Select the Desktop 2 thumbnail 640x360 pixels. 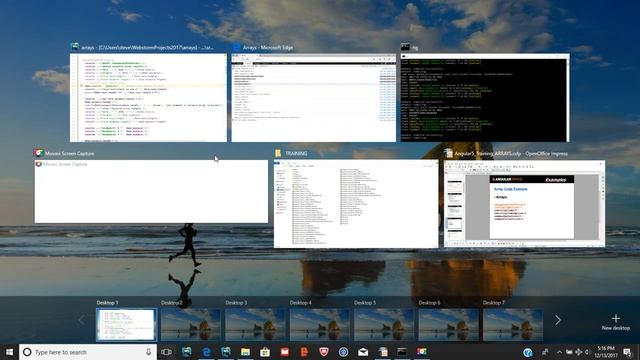click(x=191, y=324)
